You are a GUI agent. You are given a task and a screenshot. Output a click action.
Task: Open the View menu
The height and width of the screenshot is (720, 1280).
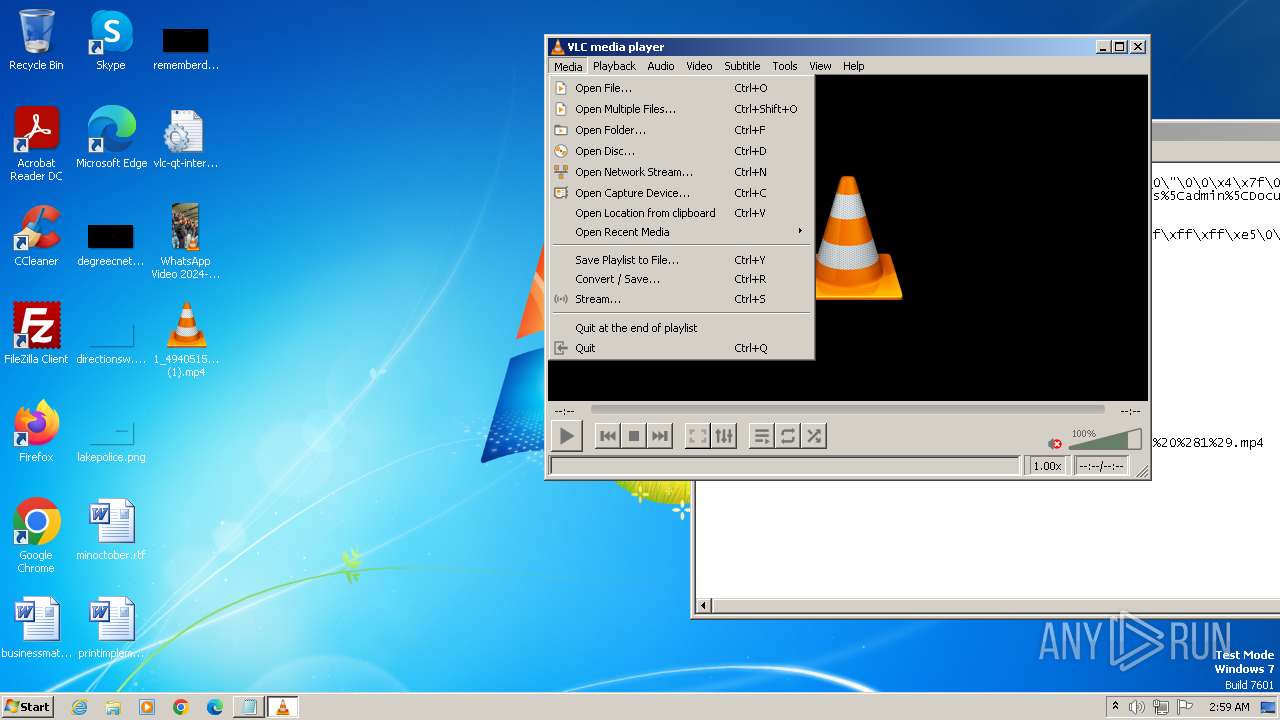click(x=820, y=66)
